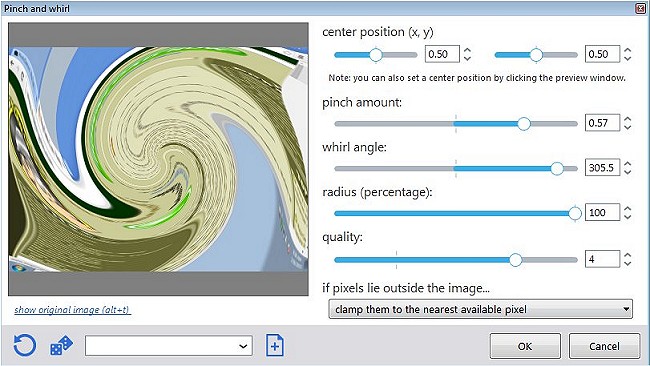Screen dimensions: 650x366
Task: Open the outside-pixels handling dropdown
Action: (x=480, y=309)
